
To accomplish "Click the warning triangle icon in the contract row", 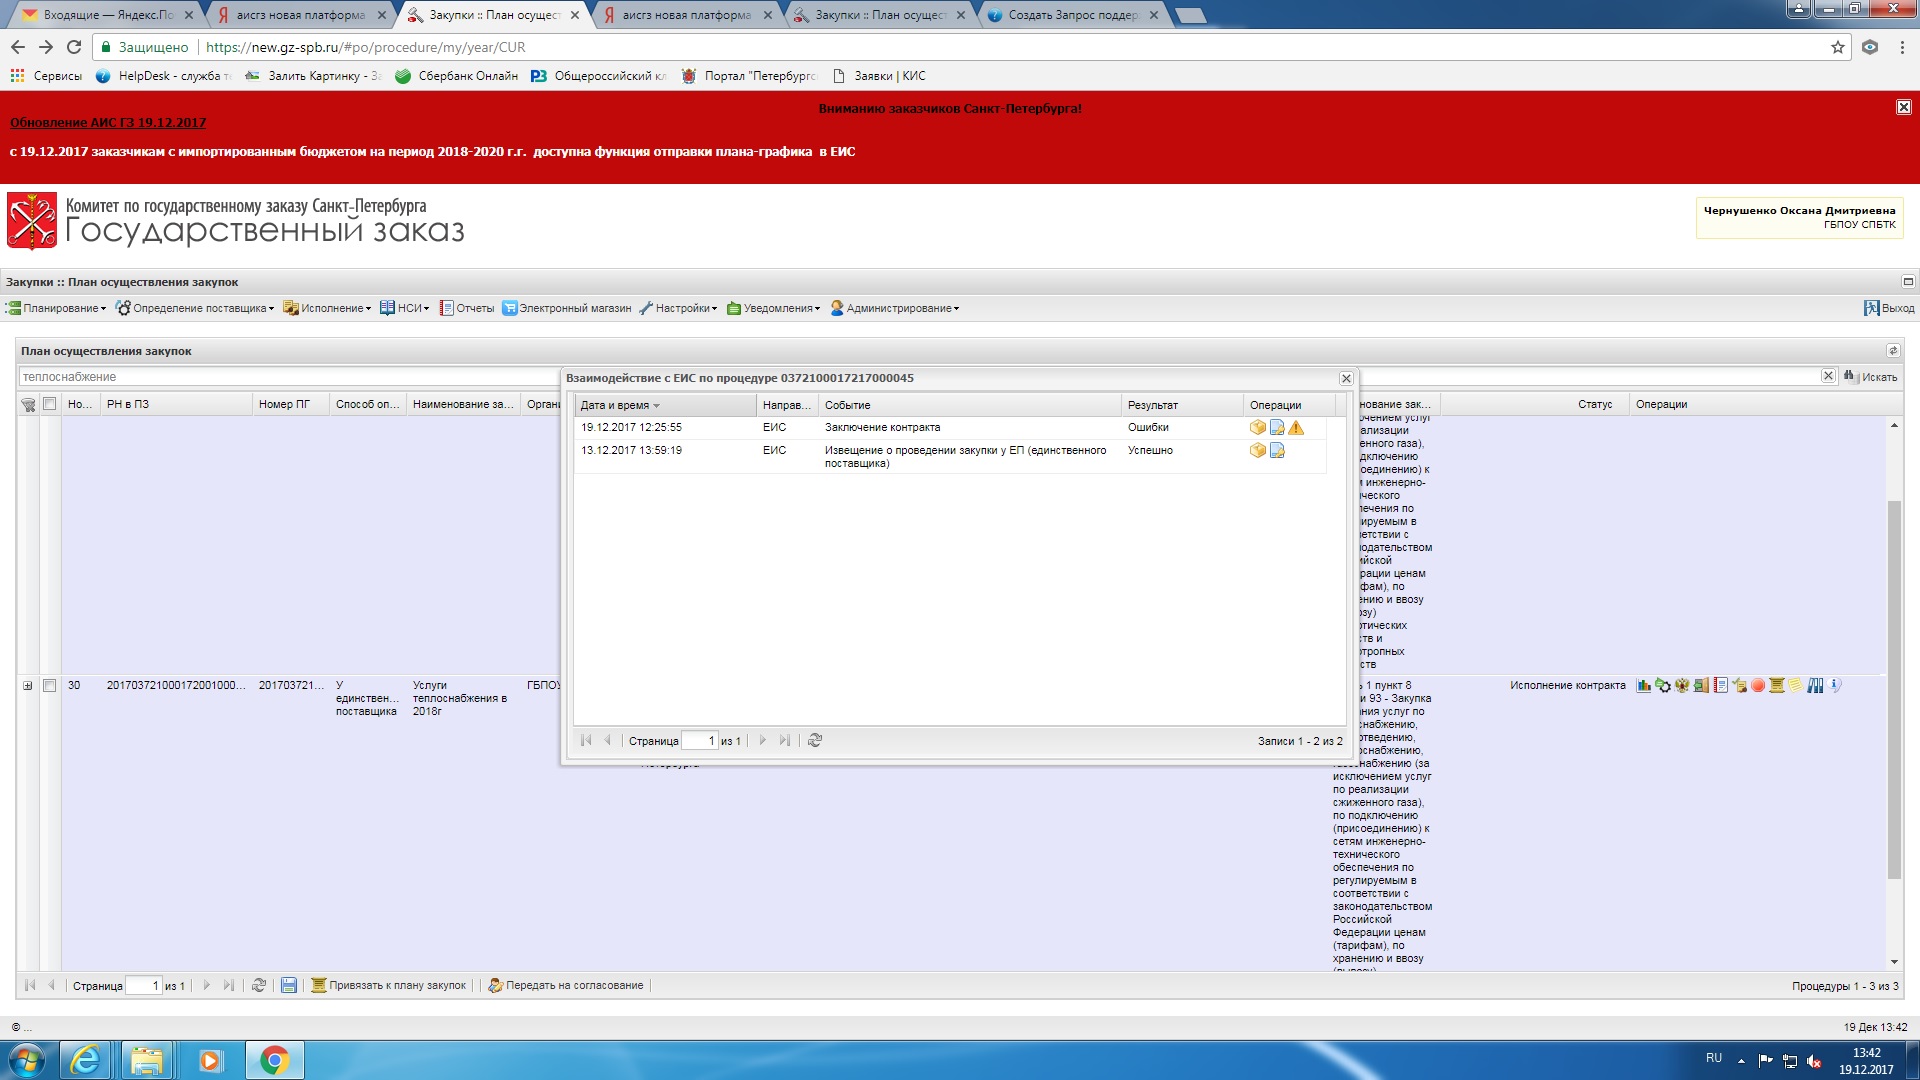I will tap(1296, 428).
